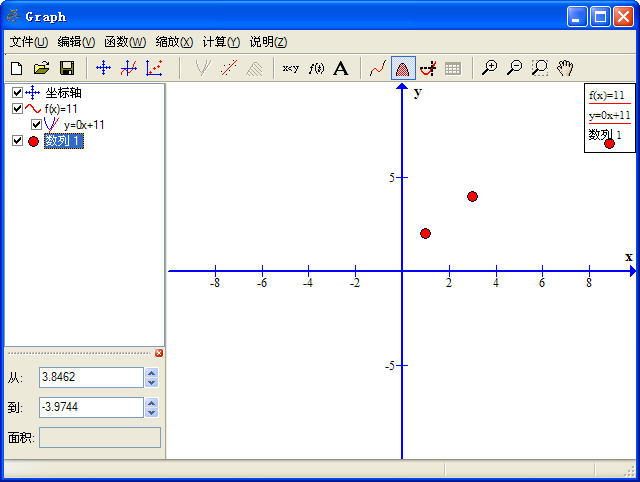Insert a point series using the toolbar icon

click(x=154, y=68)
